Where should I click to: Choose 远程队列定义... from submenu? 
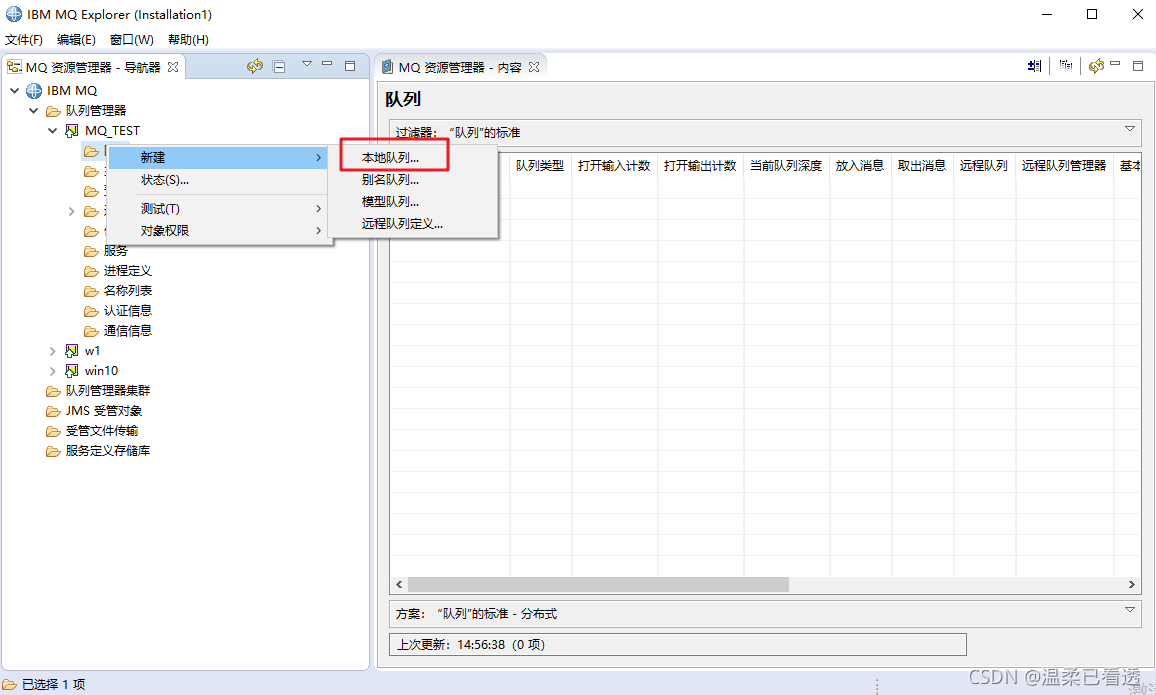click(413, 224)
